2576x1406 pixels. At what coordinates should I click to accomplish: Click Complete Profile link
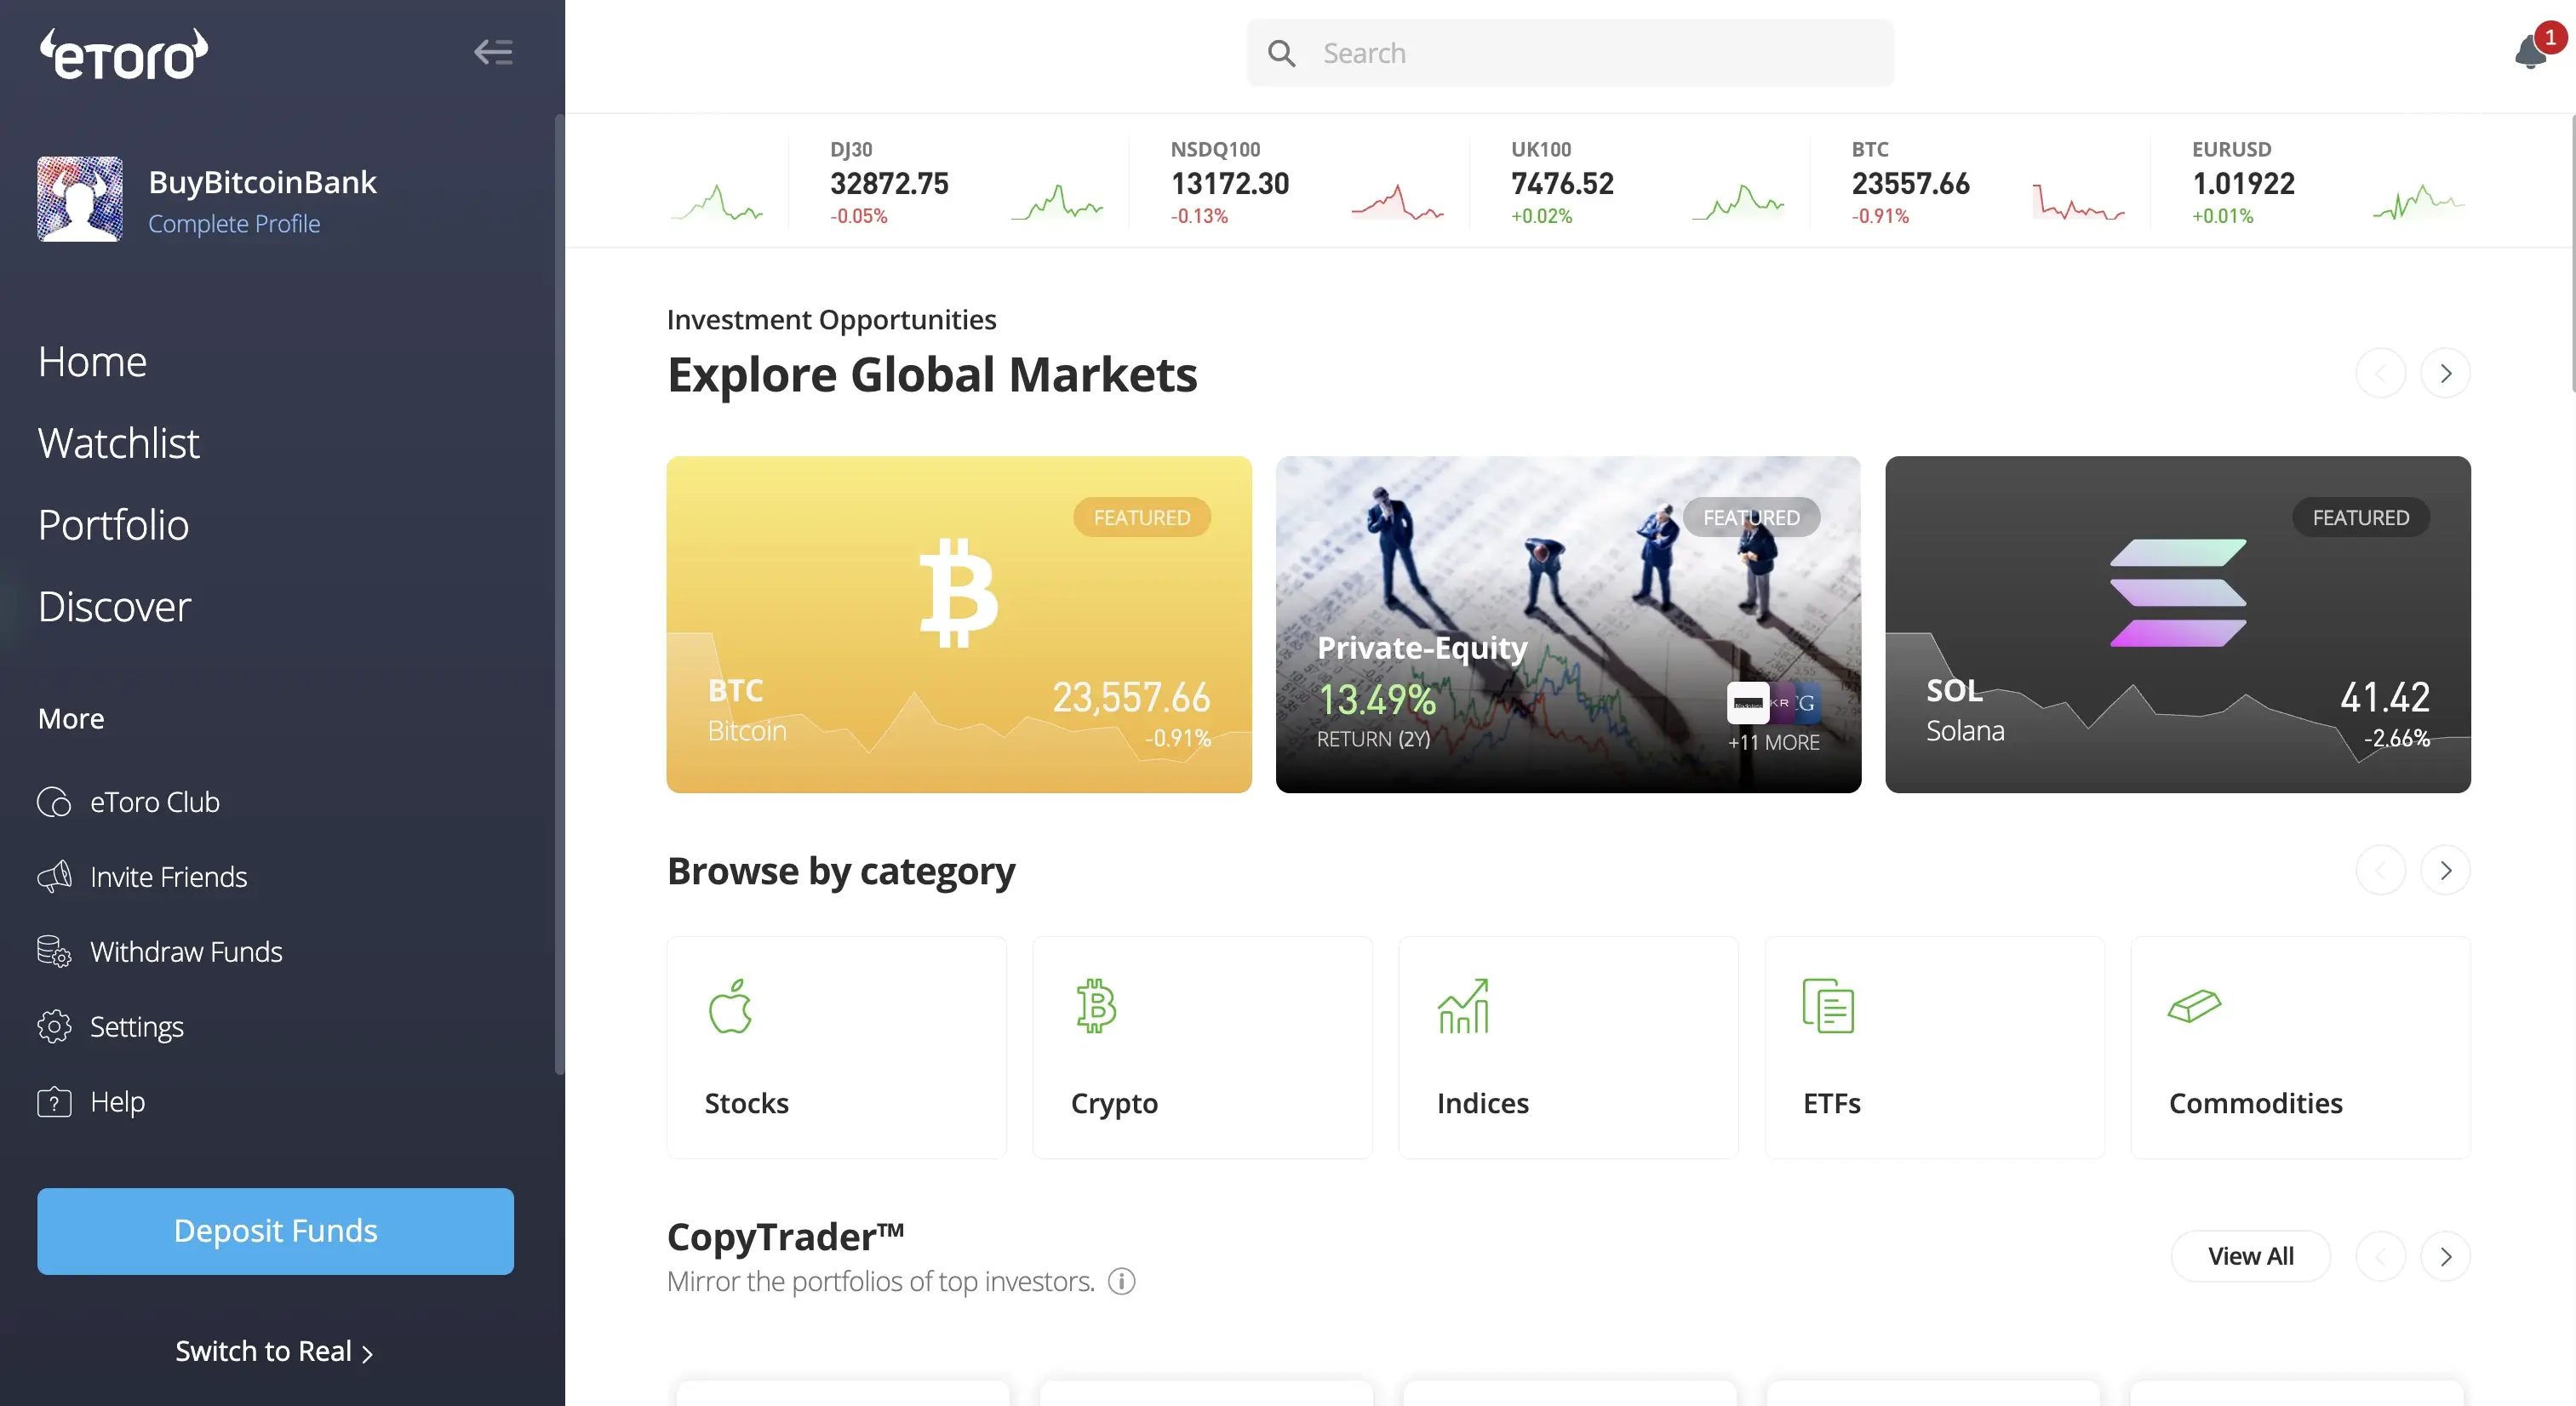coord(234,224)
